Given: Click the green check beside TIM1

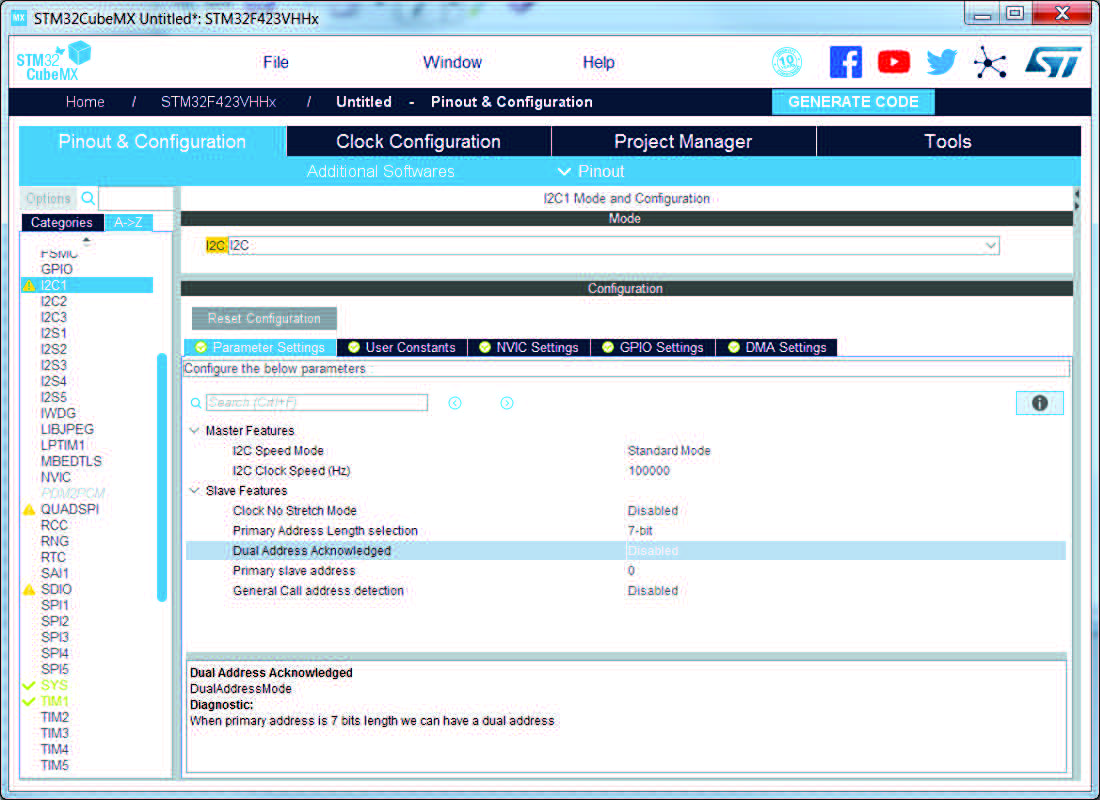Looking at the screenshot, I should click(29, 702).
